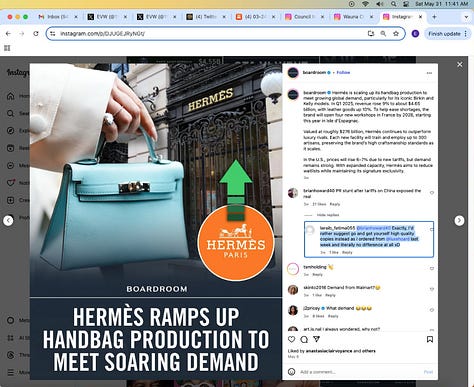Switch to the Instagram 'Council' tab
The image size is (474, 387).
tap(305, 17)
